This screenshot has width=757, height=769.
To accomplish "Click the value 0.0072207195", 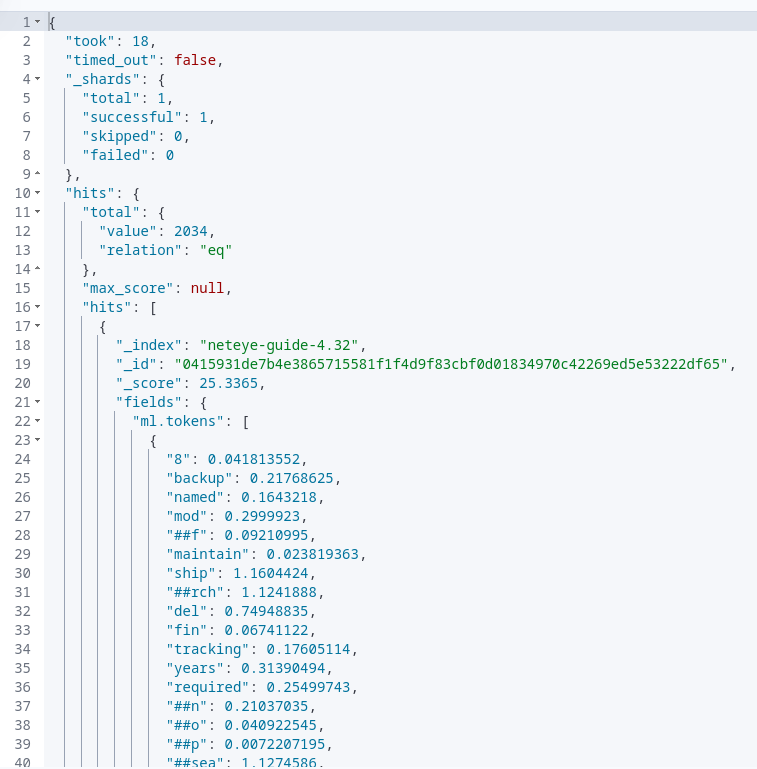I will (x=275, y=744).
